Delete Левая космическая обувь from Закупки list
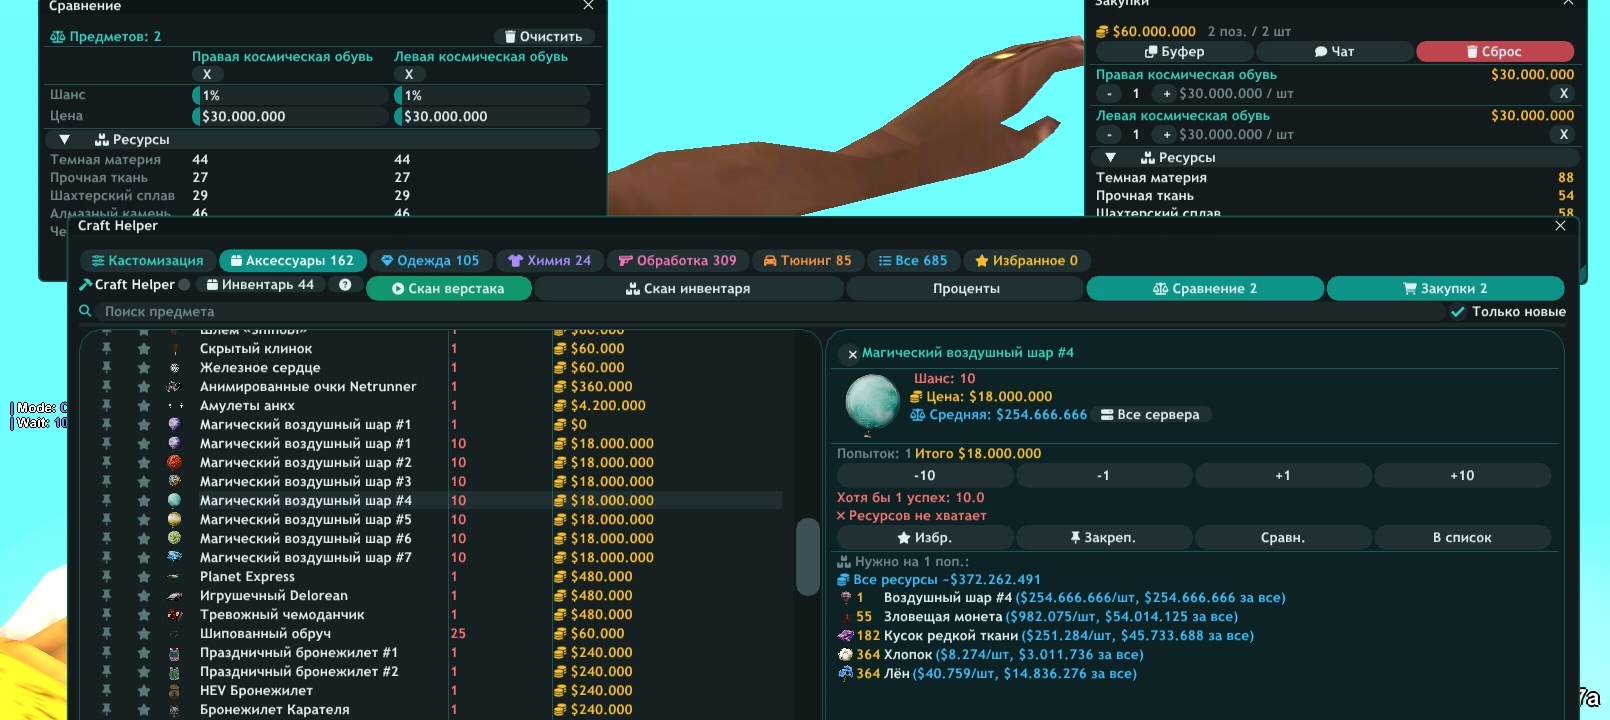1610x720 pixels. point(1564,134)
